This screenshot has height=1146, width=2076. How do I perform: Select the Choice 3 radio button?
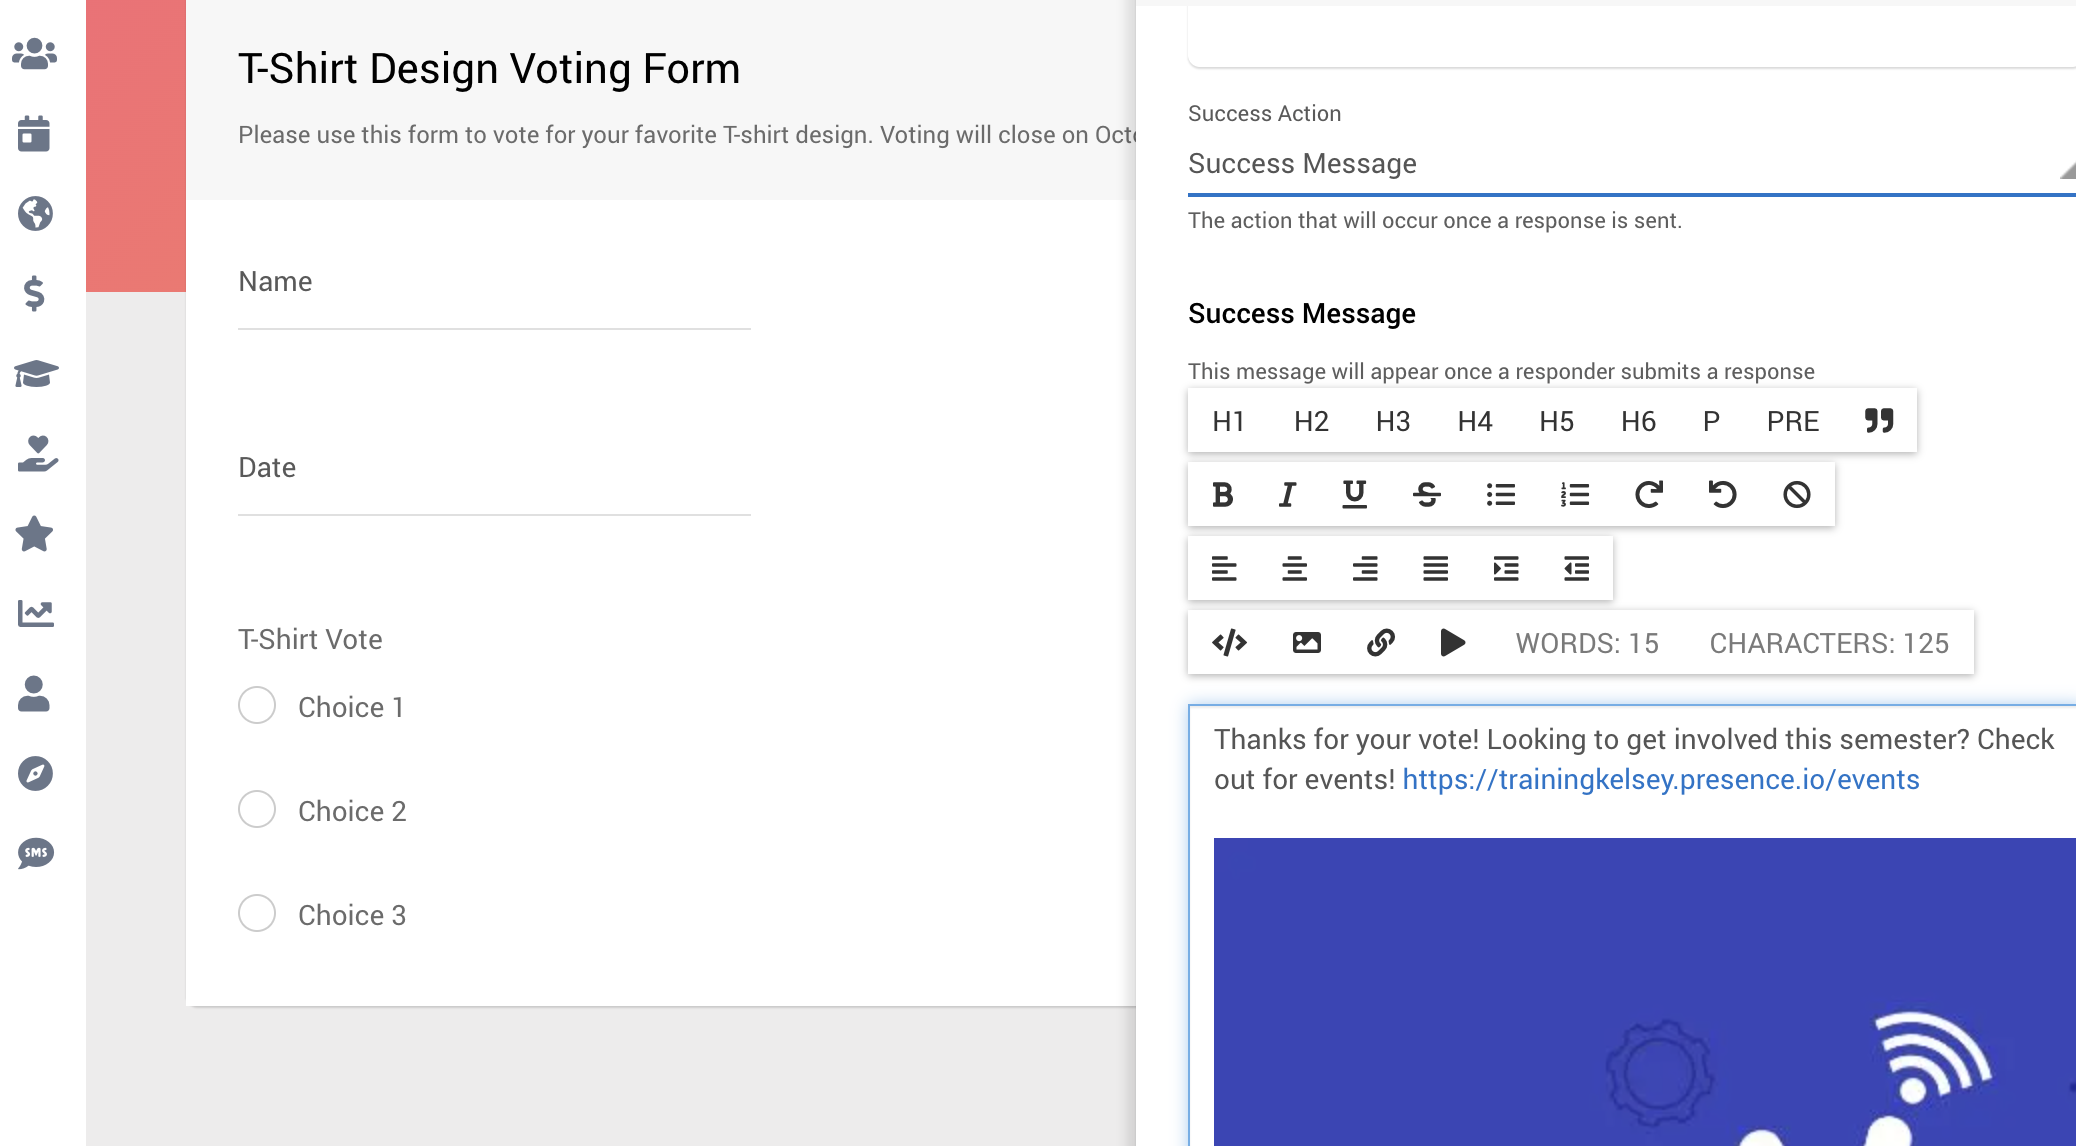click(x=257, y=914)
